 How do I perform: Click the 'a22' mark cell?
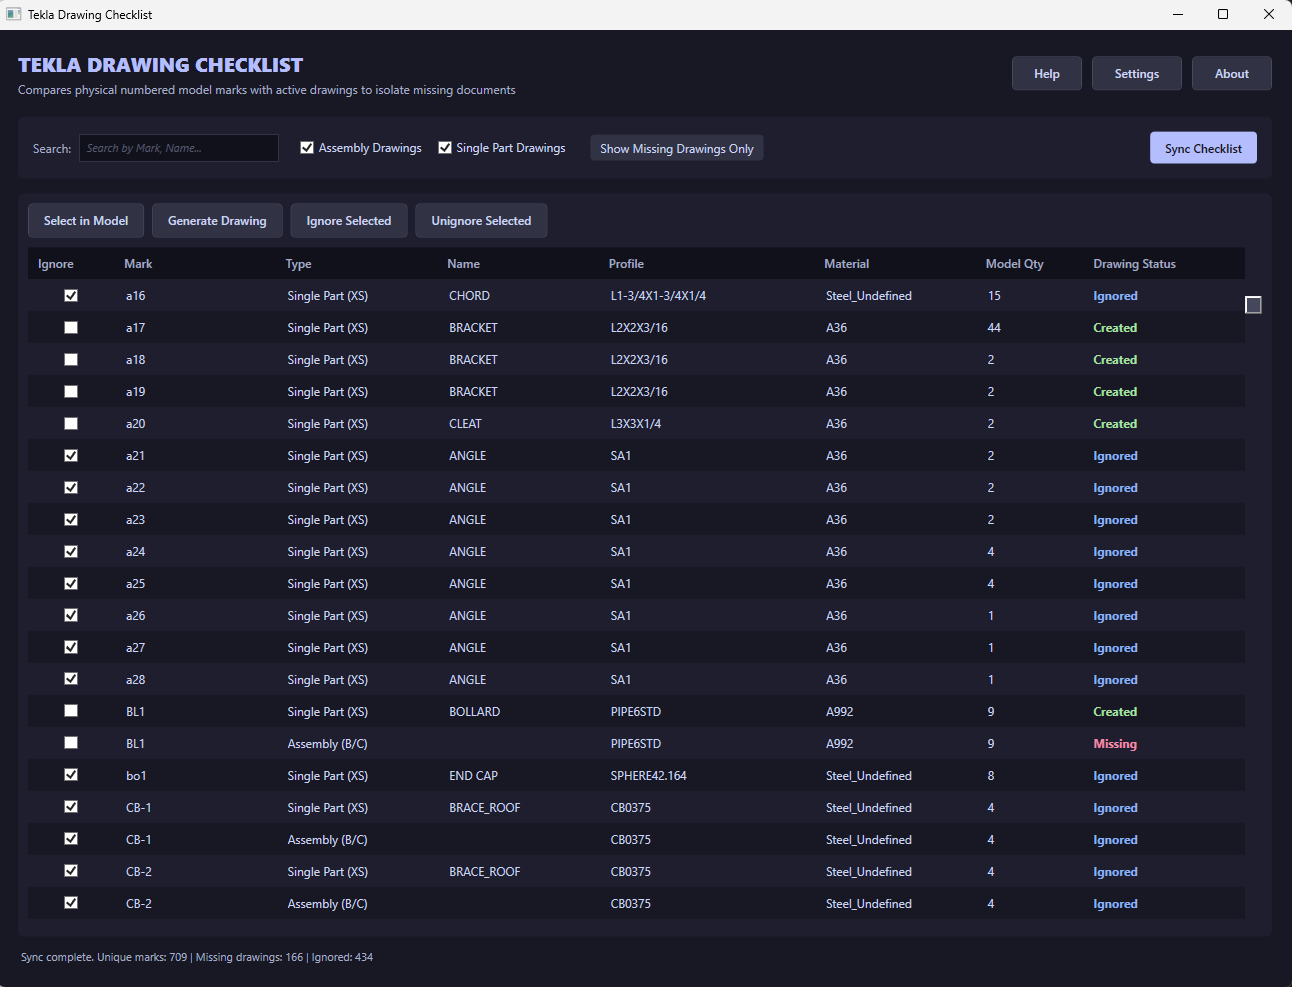click(135, 488)
